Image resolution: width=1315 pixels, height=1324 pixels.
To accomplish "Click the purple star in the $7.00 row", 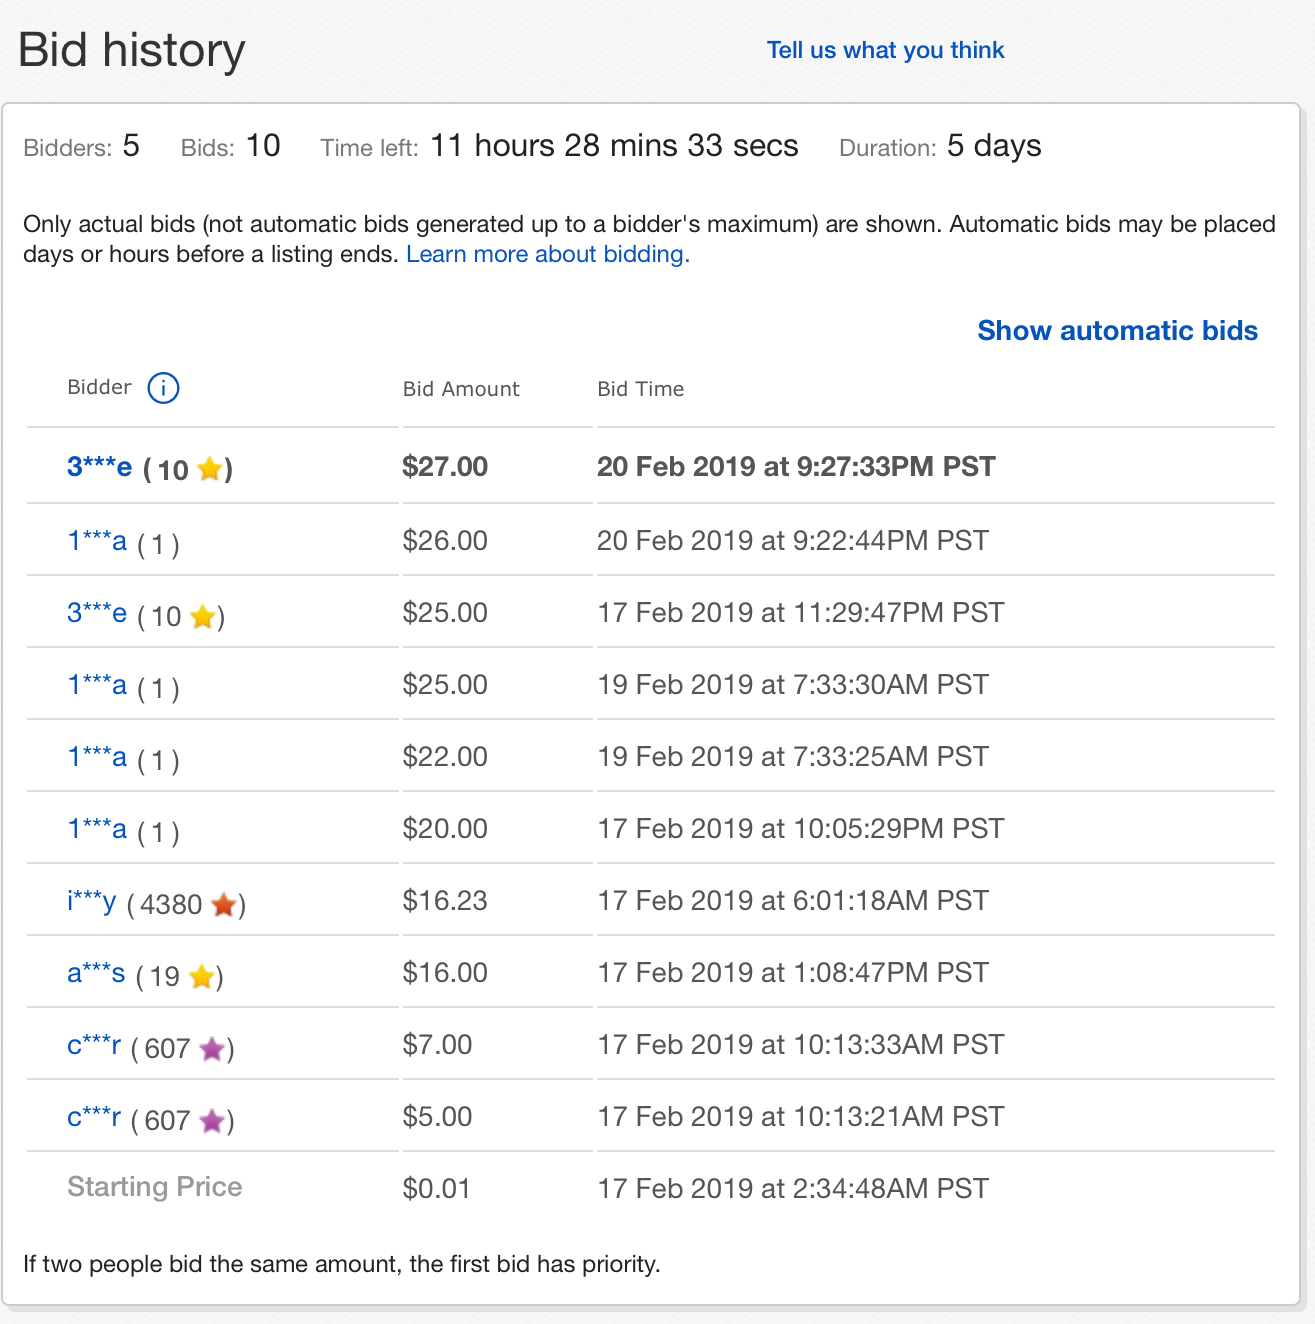I will point(212,1049).
